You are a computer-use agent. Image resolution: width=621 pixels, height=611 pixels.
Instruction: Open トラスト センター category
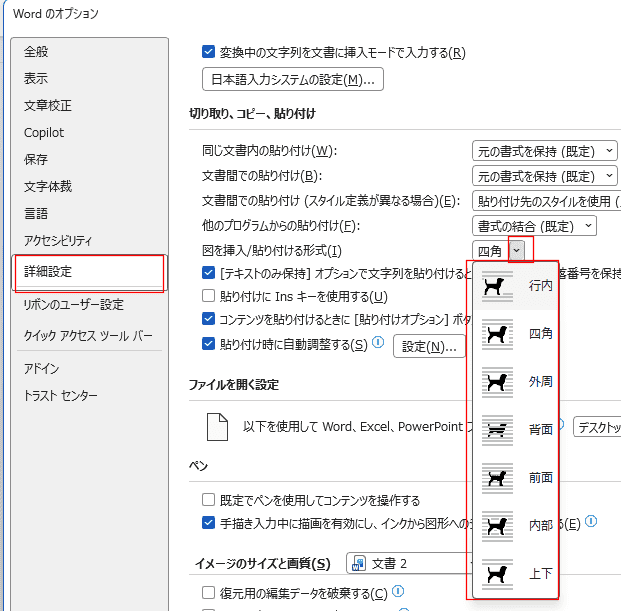[61, 396]
